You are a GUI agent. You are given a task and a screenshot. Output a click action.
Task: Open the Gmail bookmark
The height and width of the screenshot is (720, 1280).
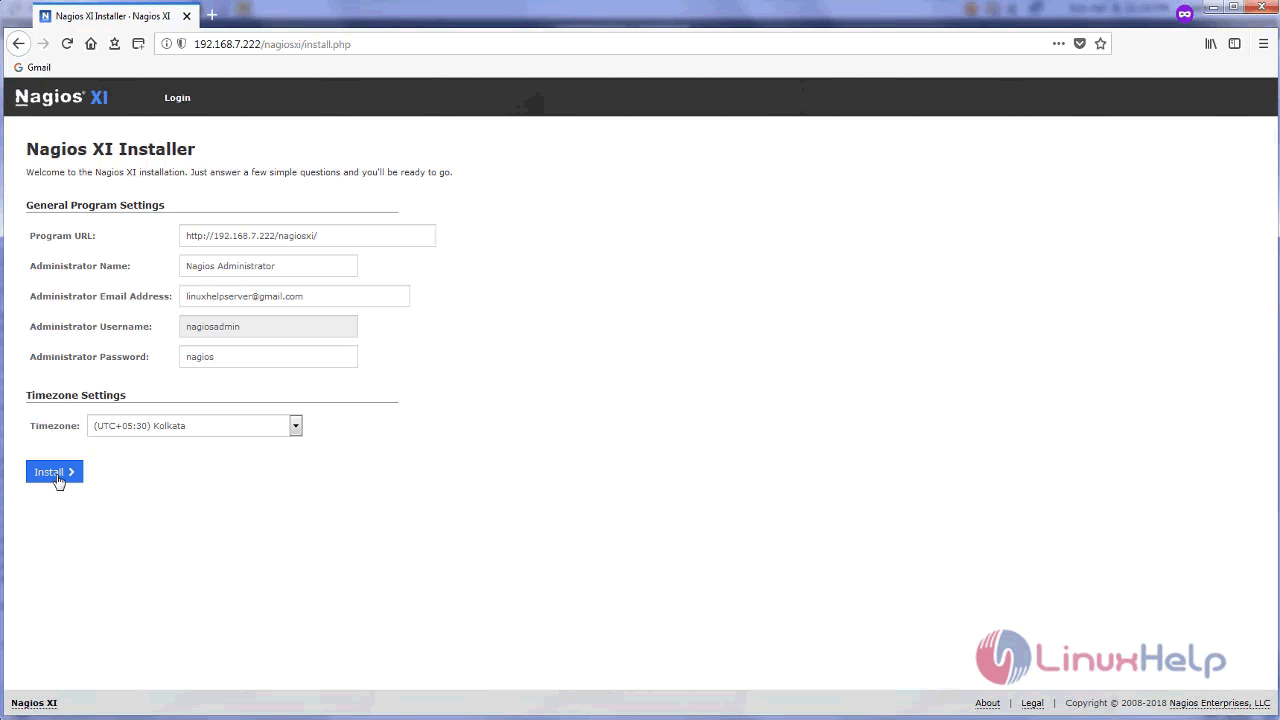(x=32, y=67)
